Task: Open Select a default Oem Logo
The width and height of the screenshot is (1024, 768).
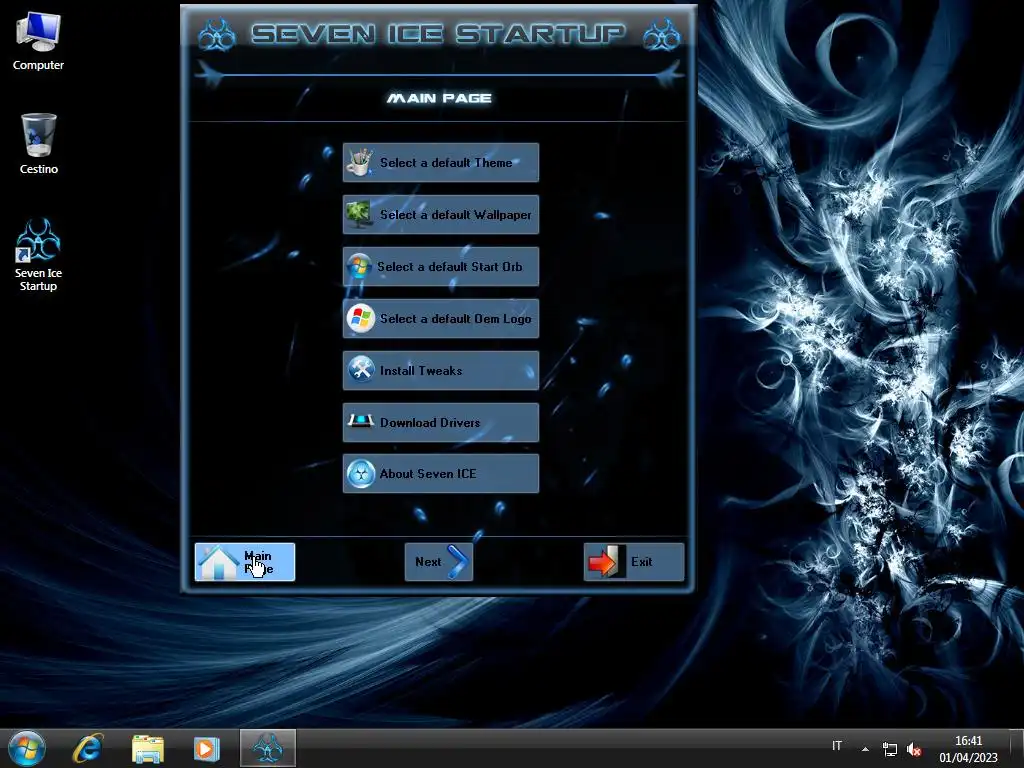Action: click(441, 319)
